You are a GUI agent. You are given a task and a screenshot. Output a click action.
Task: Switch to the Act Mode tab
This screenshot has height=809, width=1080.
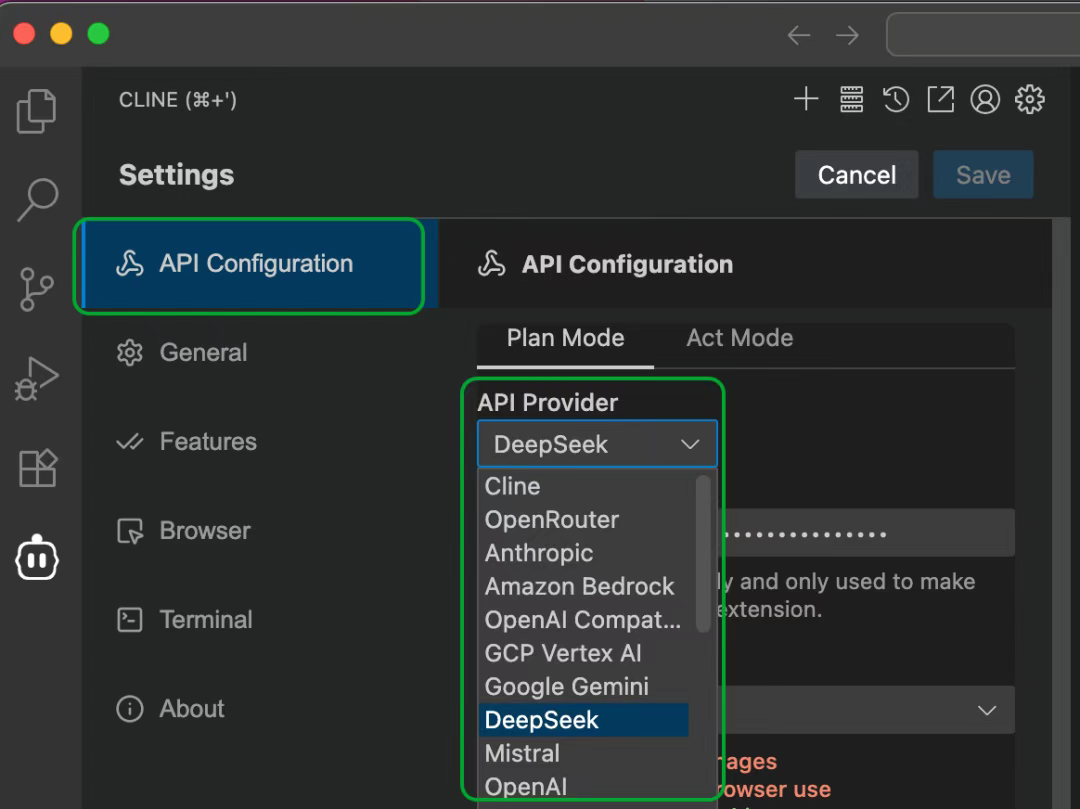tap(739, 338)
